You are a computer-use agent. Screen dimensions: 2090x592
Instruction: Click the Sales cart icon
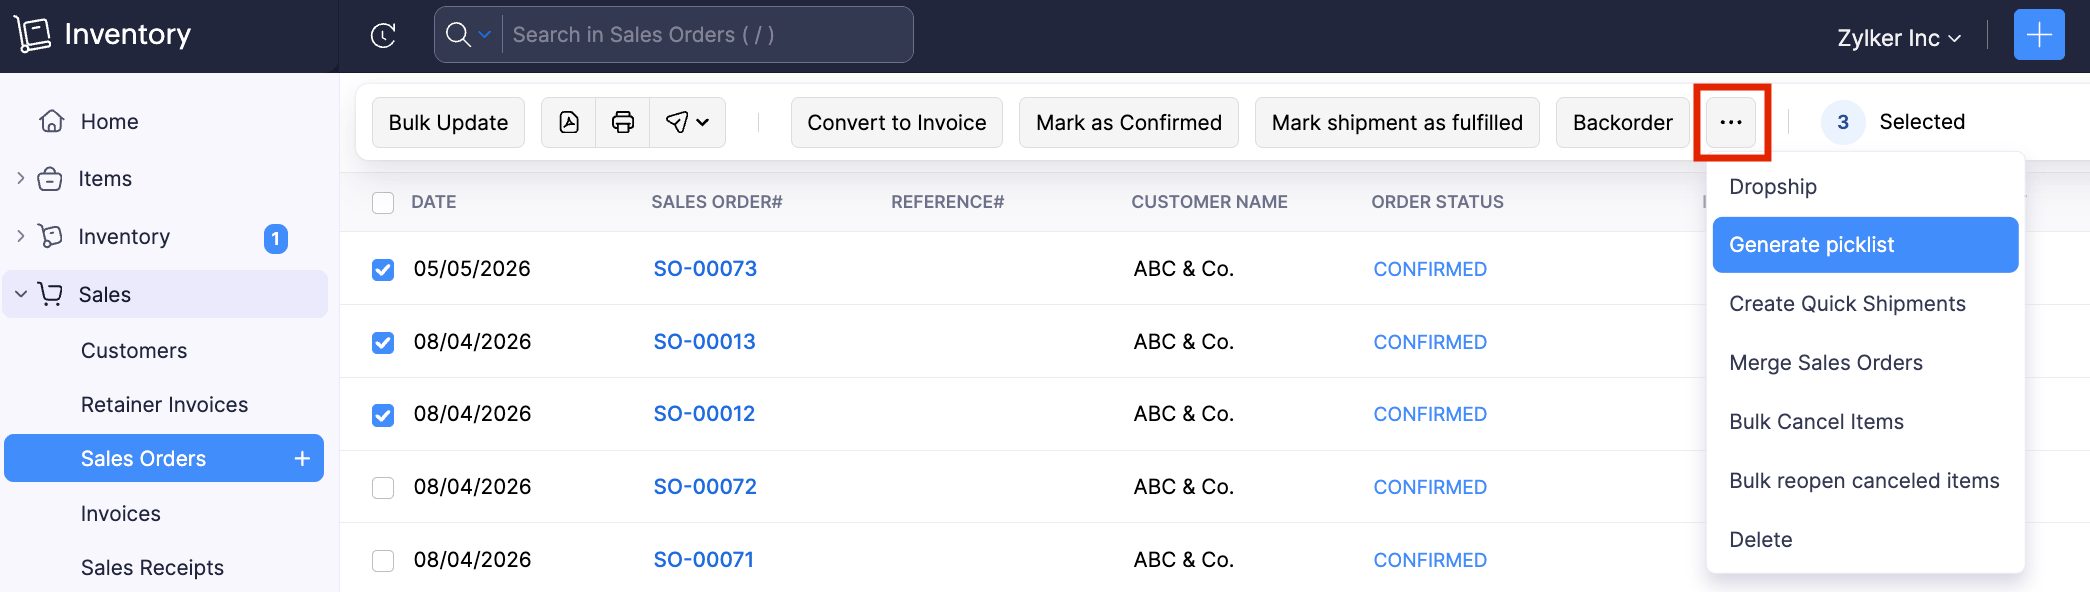pos(50,294)
